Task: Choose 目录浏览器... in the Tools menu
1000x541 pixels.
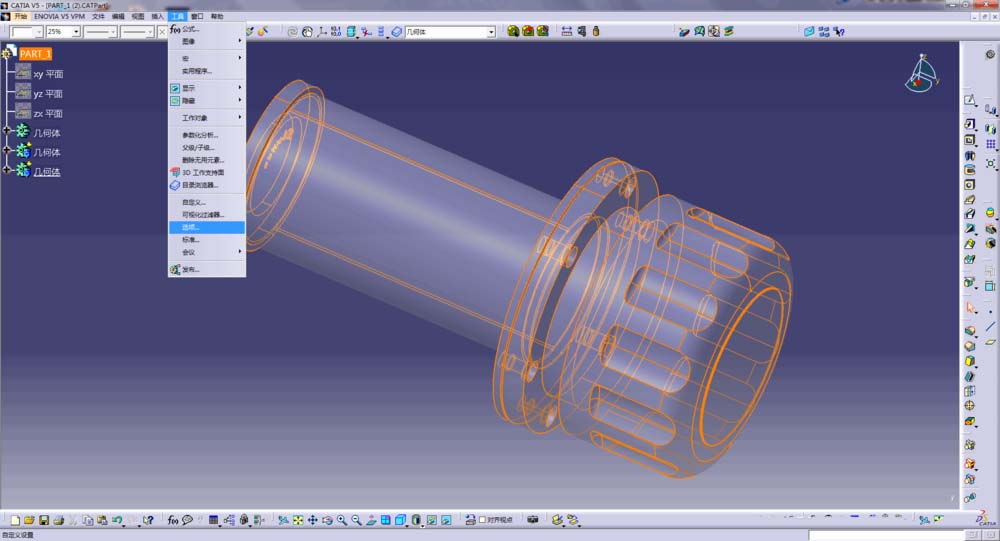Action: coord(207,185)
